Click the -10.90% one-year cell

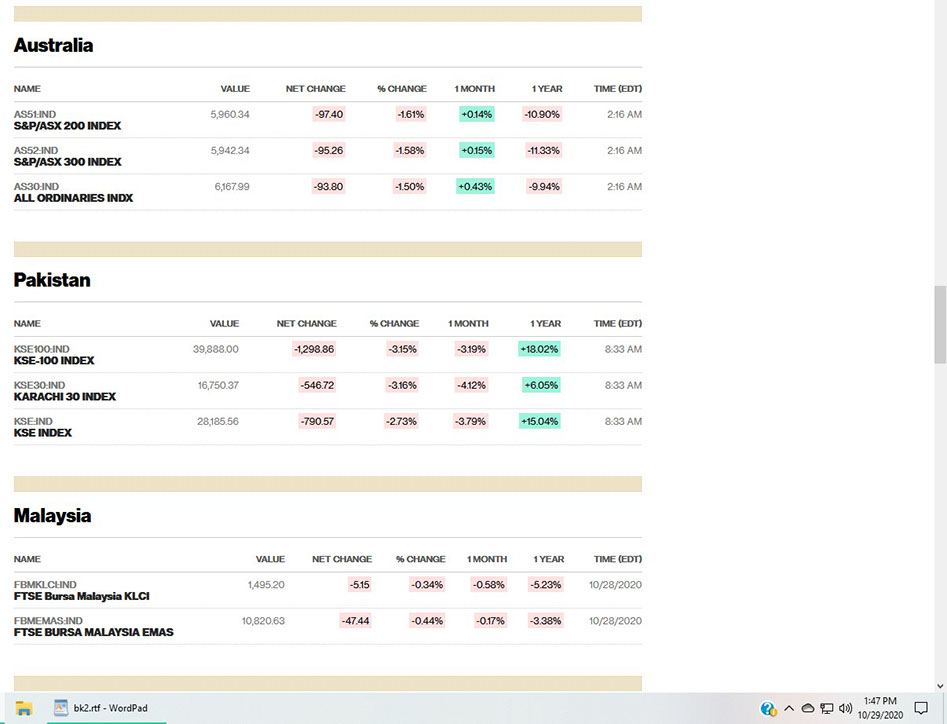tap(542, 114)
